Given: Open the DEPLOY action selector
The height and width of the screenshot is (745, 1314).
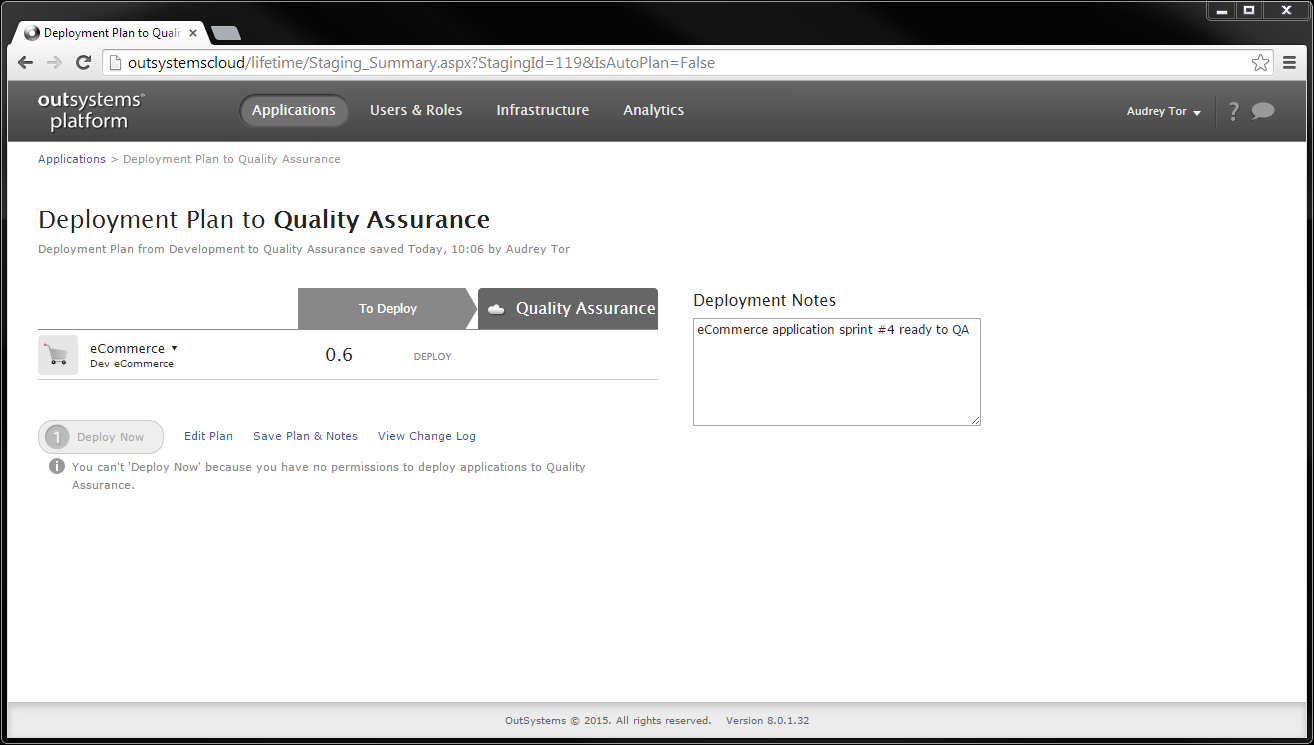Looking at the screenshot, I should (433, 356).
